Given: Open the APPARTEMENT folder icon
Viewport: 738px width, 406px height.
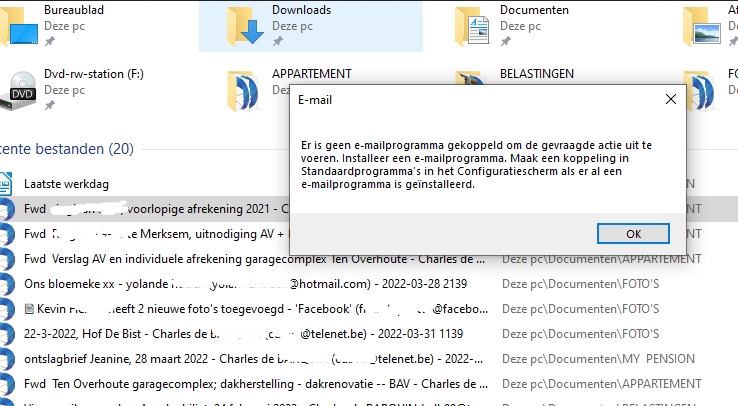Looking at the screenshot, I should pyautogui.click(x=243, y=88).
